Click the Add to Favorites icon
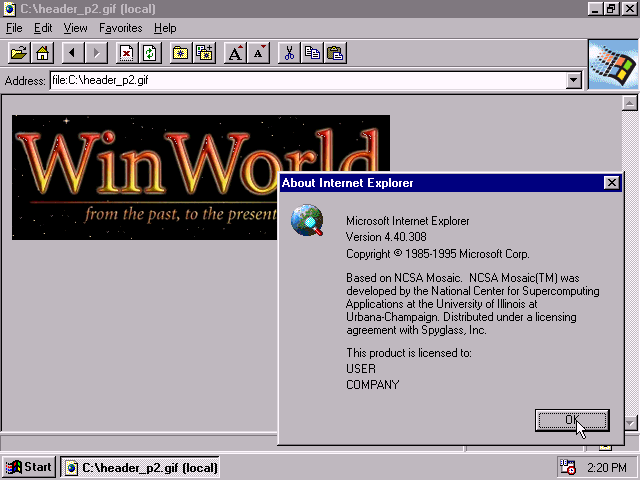This screenshot has height=480, width=640. [x=204, y=53]
